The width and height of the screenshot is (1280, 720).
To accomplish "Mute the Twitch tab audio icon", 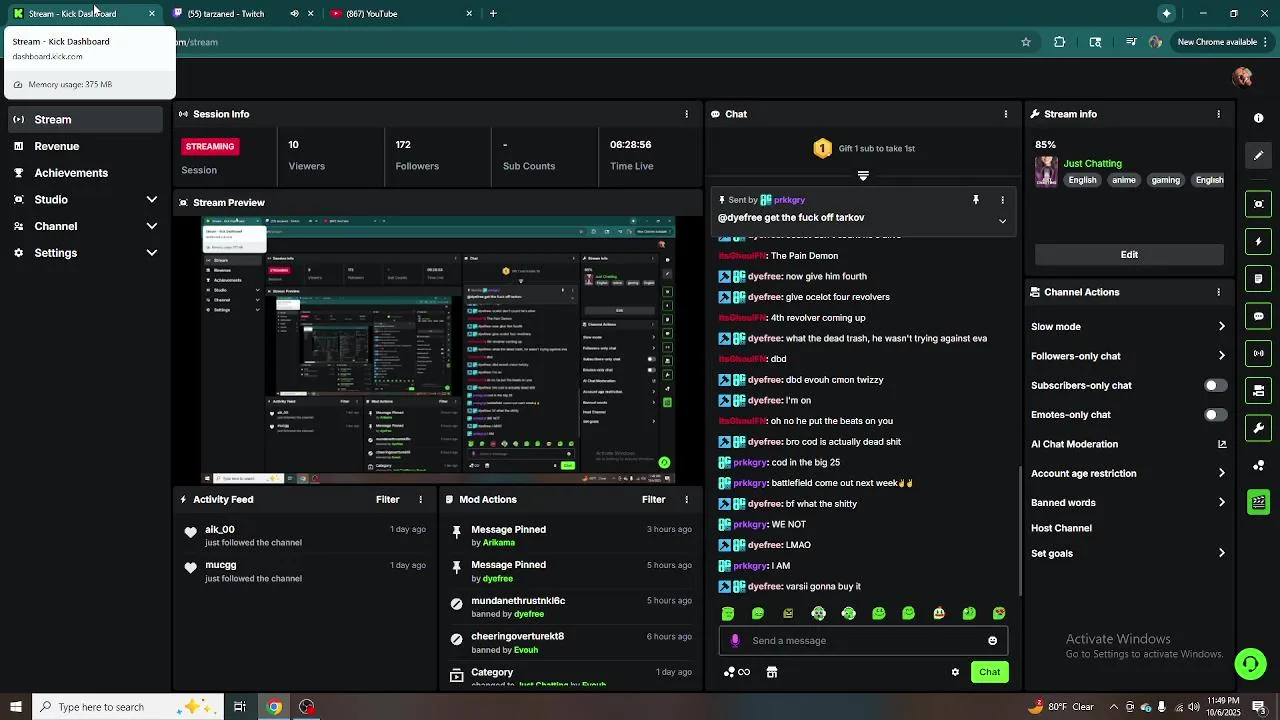I will [294, 14].
